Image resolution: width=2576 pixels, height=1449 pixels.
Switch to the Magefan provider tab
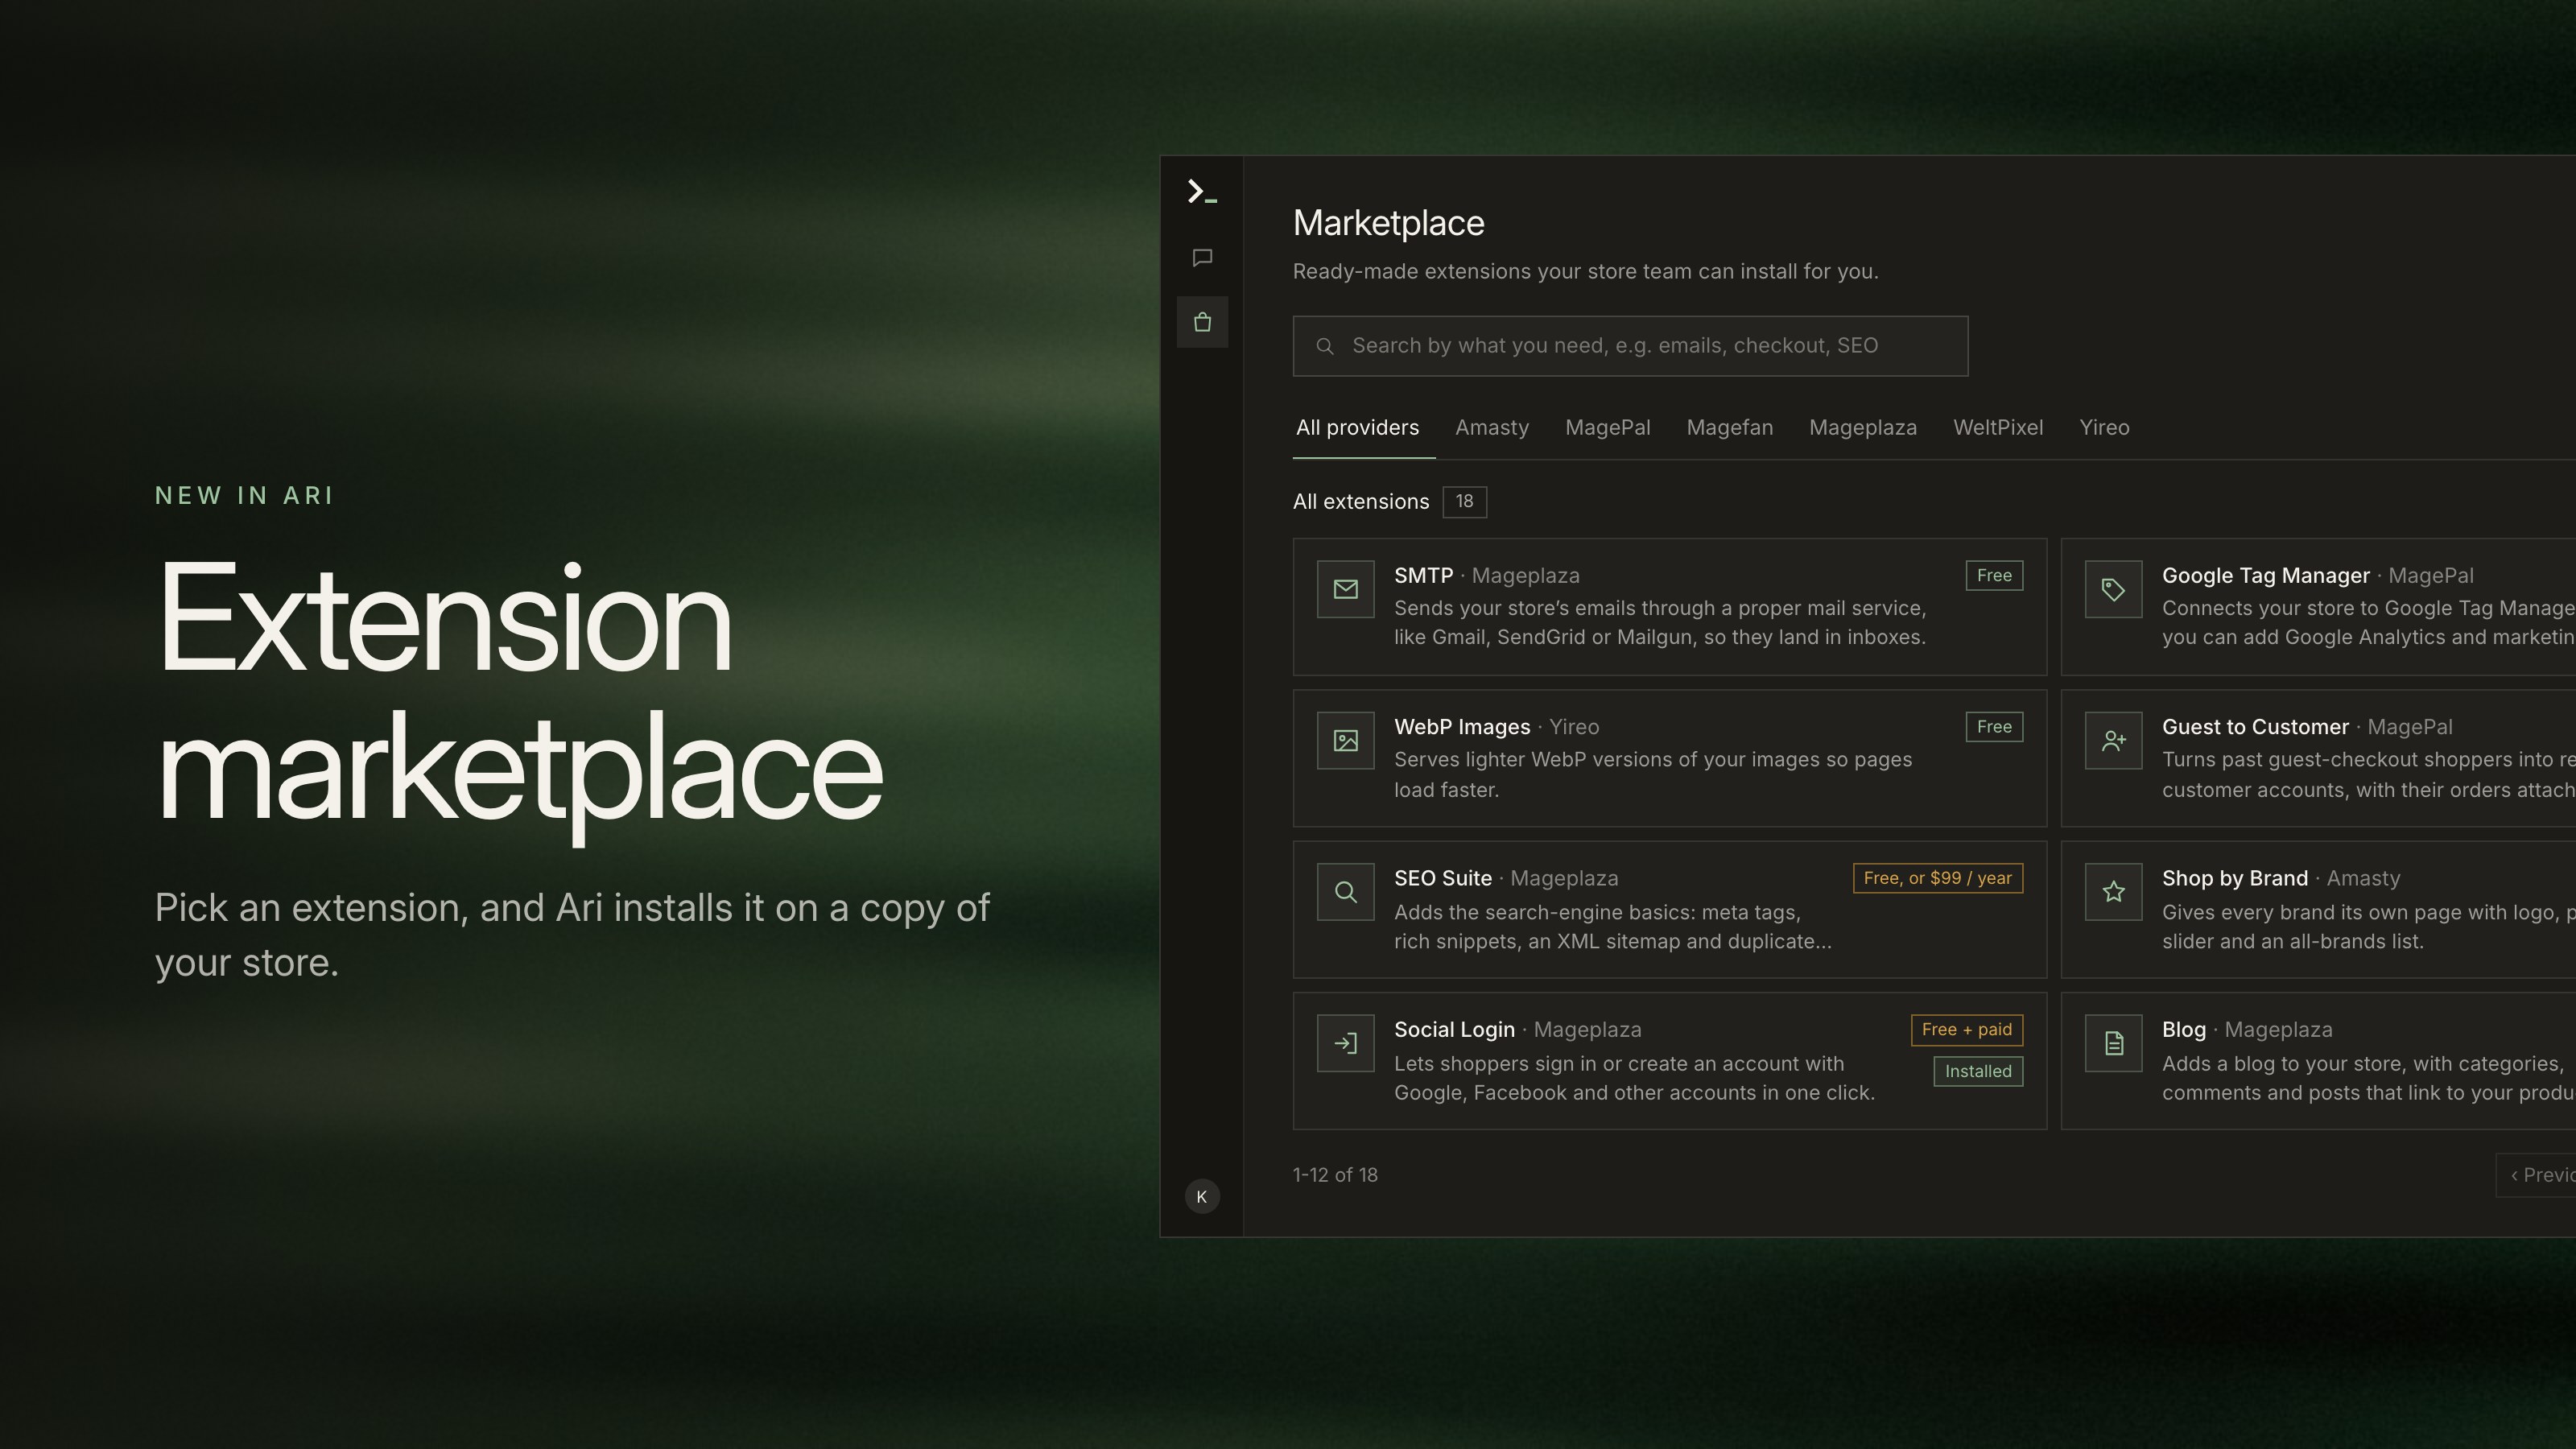click(1729, 428)
